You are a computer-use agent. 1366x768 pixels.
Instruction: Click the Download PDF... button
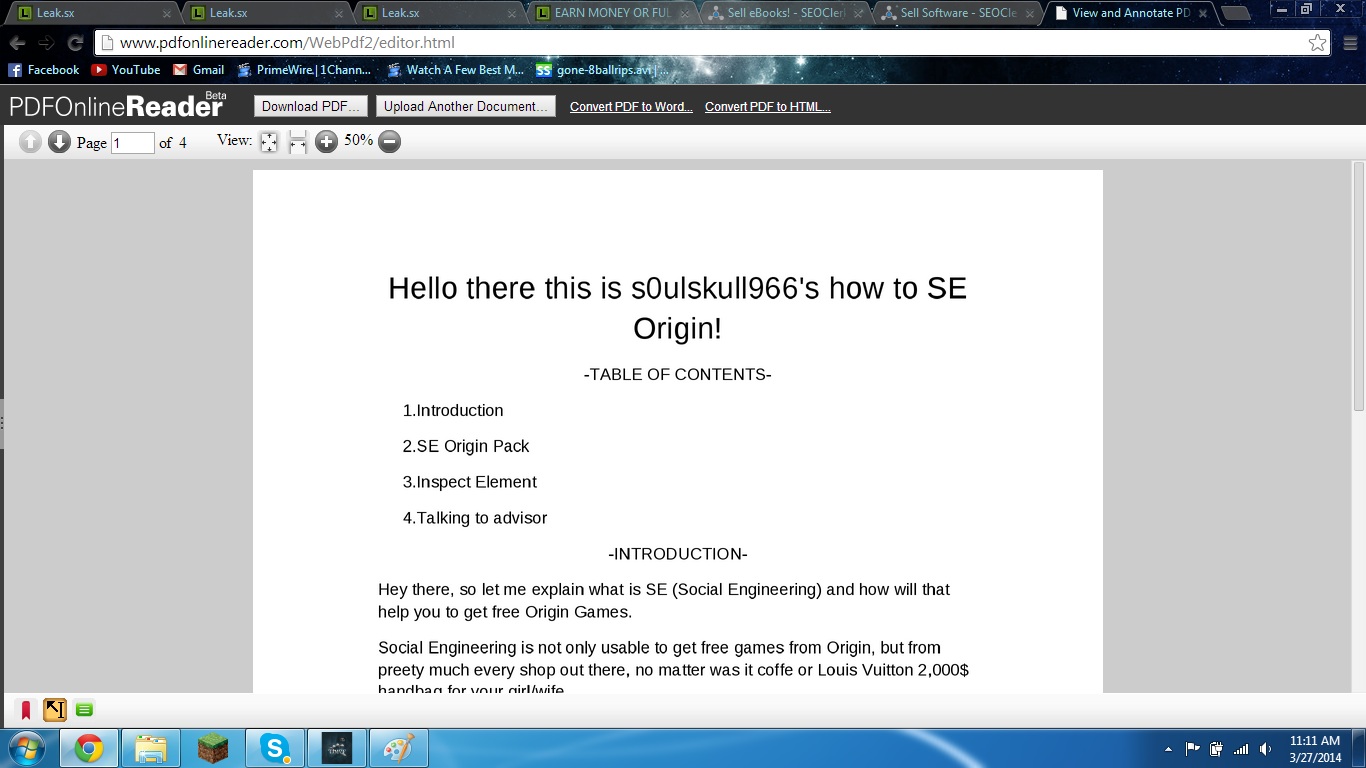click(x=311, y=107)
